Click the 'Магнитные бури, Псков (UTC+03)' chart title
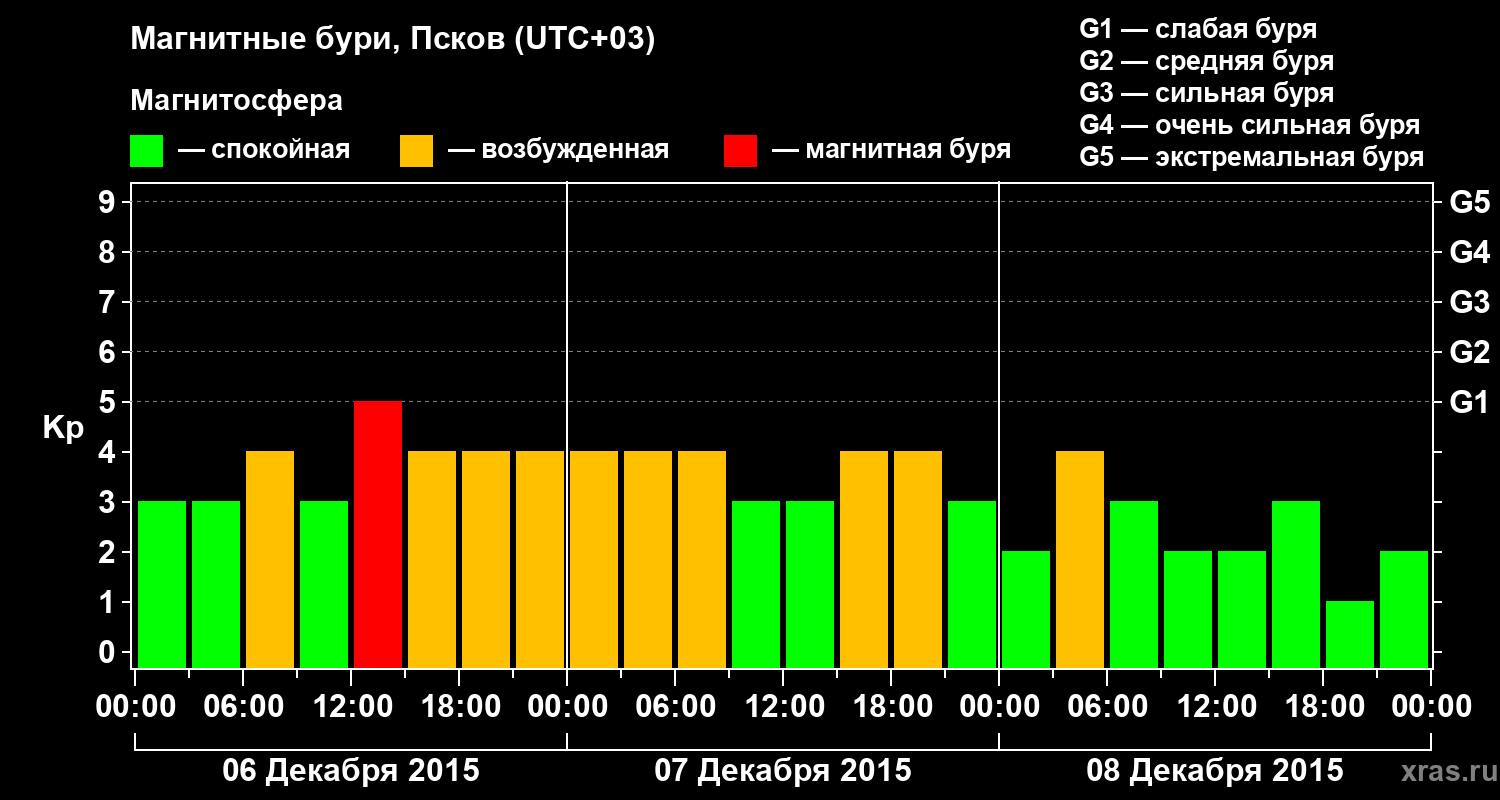Image resolution: width=1500 pixels, height=800 pixels. (x=393, y=41)
